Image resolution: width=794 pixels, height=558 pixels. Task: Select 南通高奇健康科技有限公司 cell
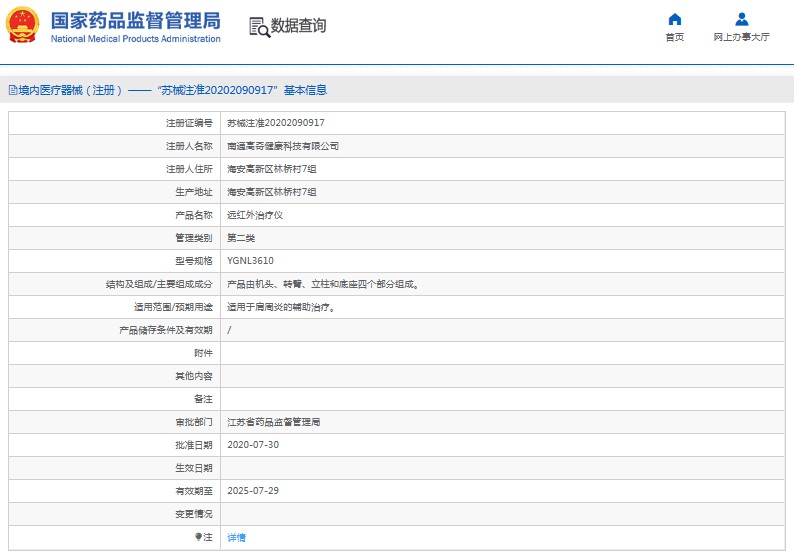point(283,146)
